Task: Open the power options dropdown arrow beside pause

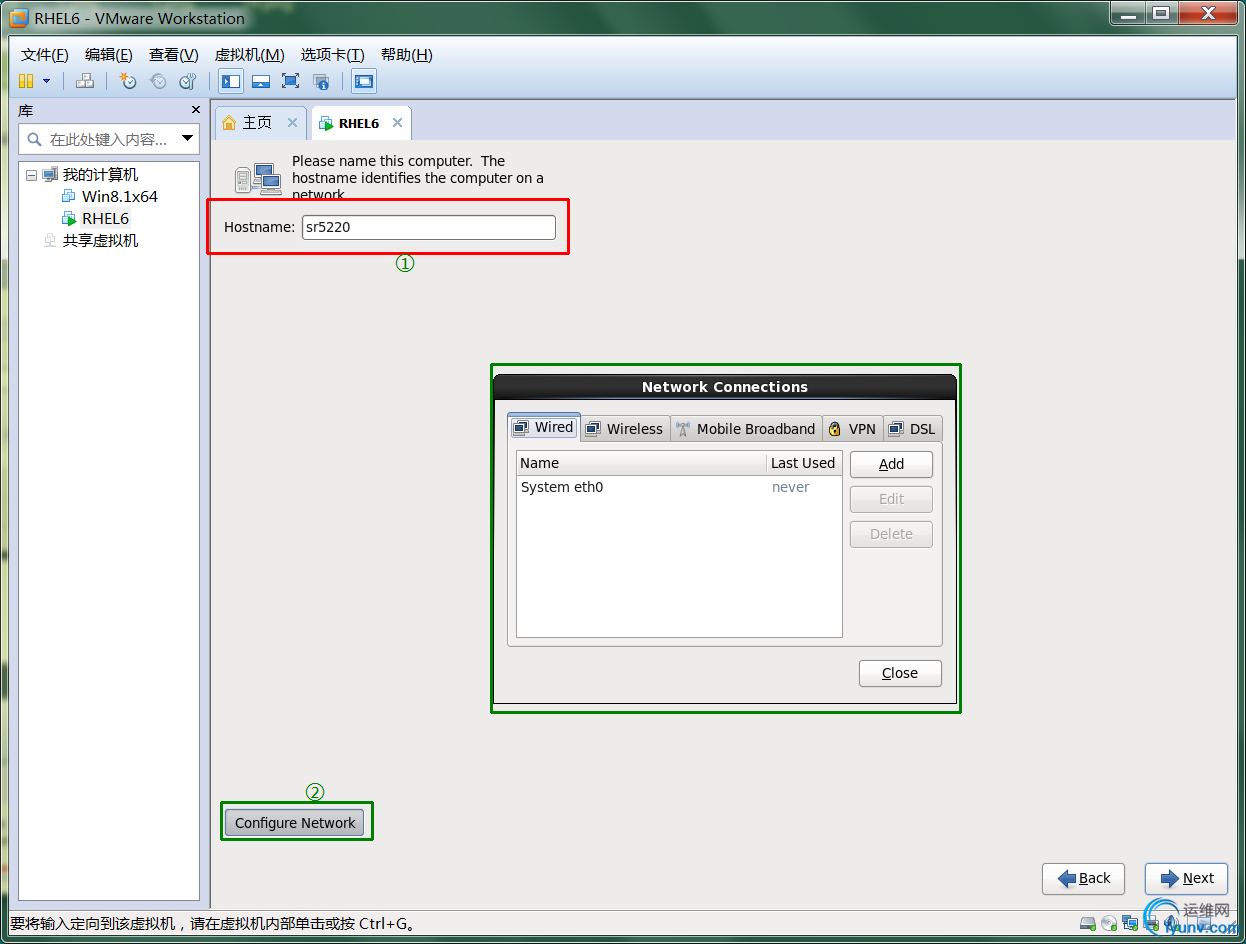Action: pyautogui.click(x=46, y=81)
